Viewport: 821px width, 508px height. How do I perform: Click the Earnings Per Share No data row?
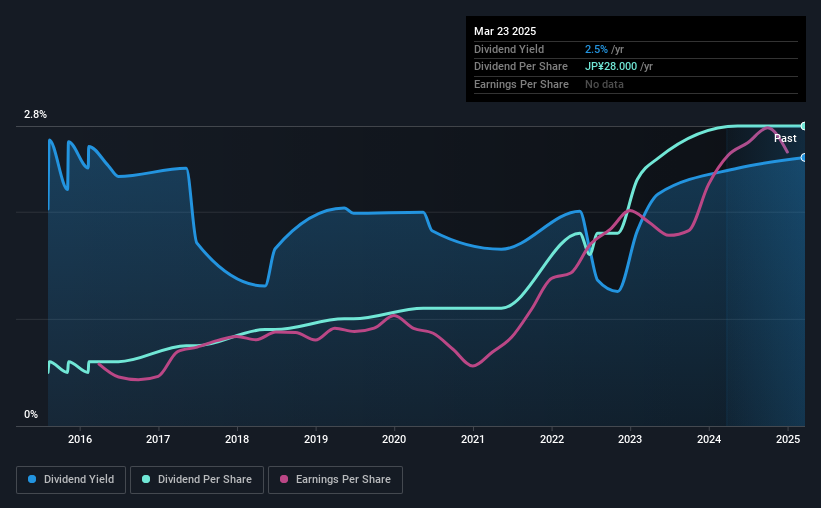coord(636,84)
